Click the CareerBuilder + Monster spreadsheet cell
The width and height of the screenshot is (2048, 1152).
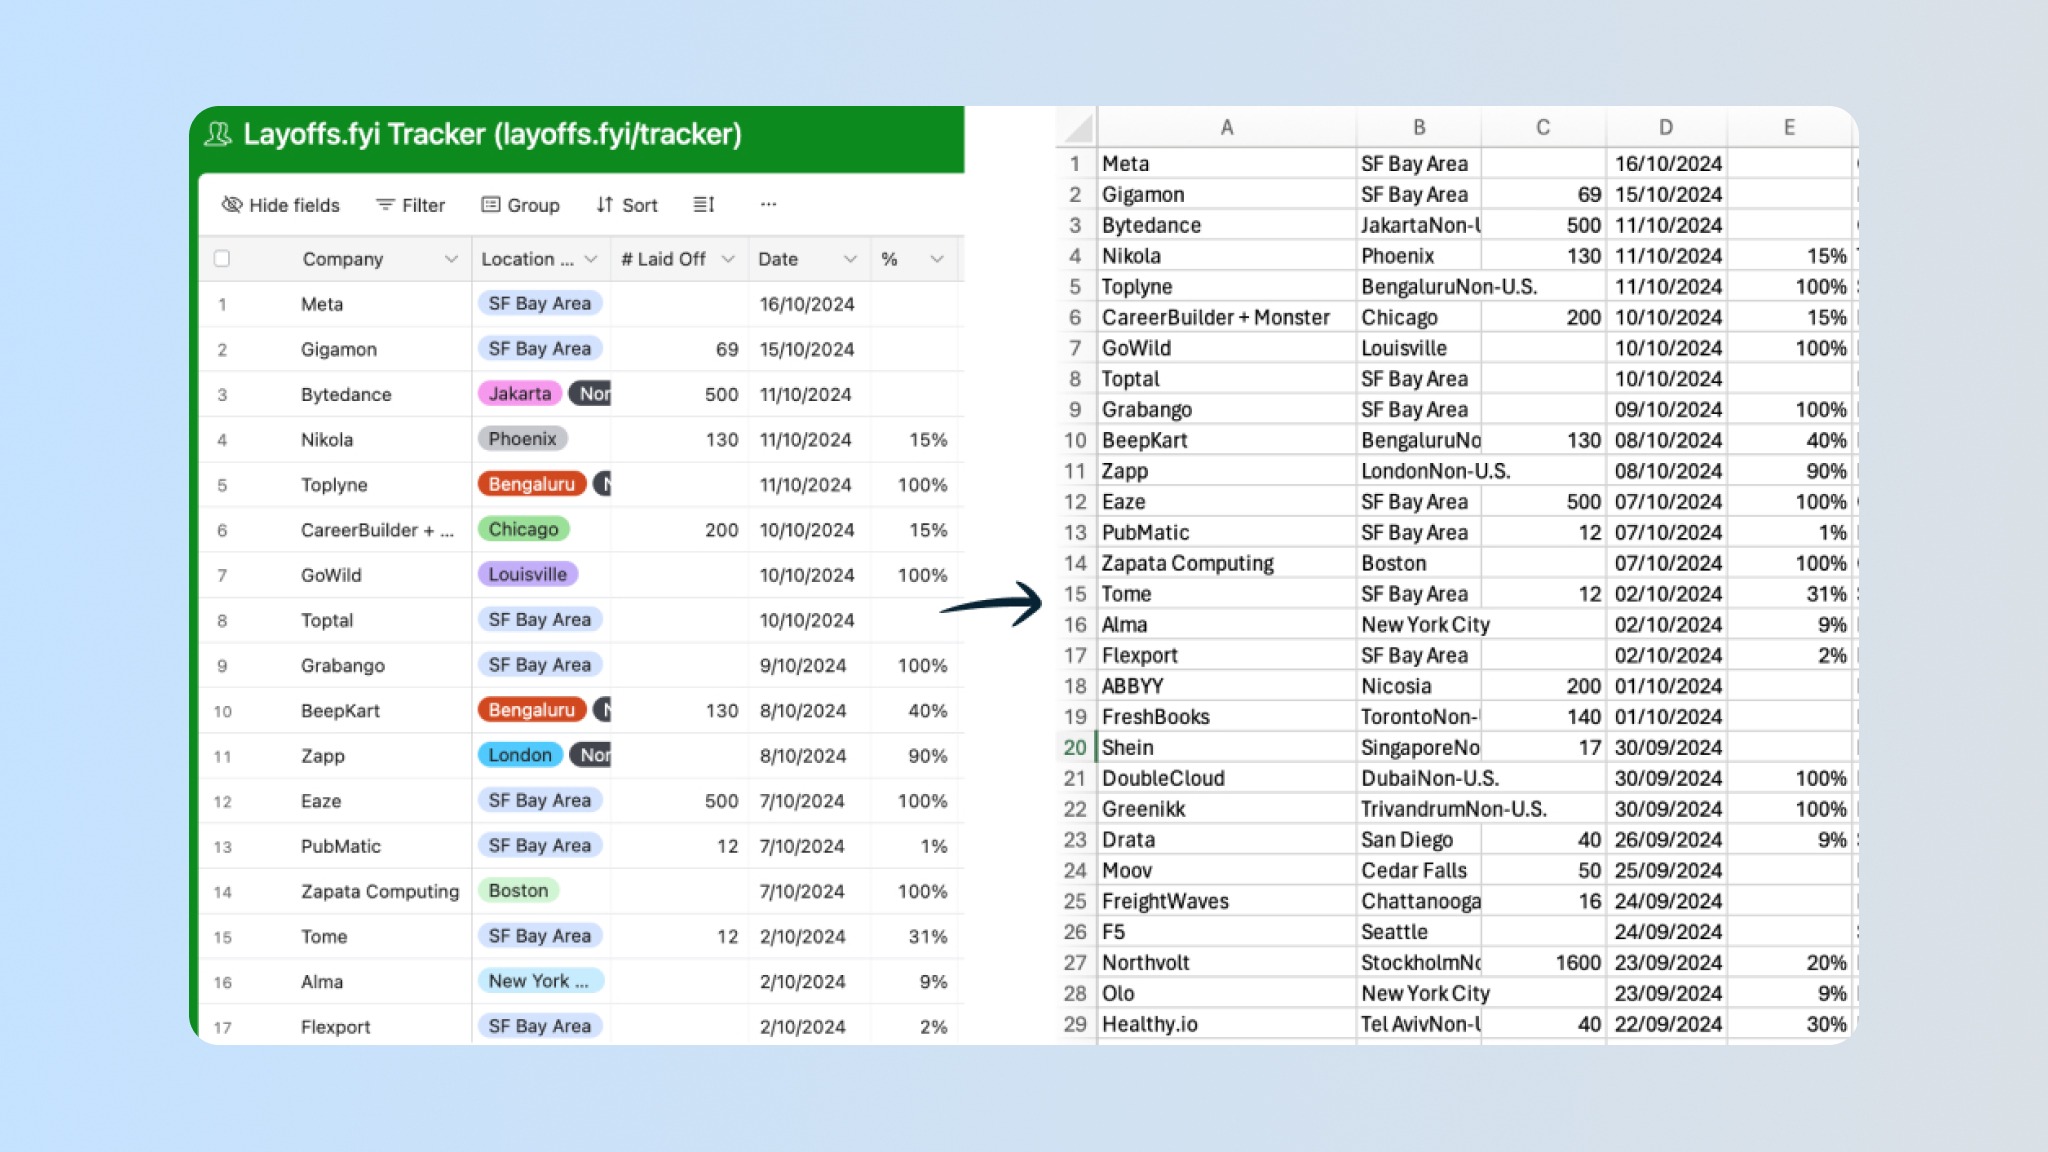1227,317
